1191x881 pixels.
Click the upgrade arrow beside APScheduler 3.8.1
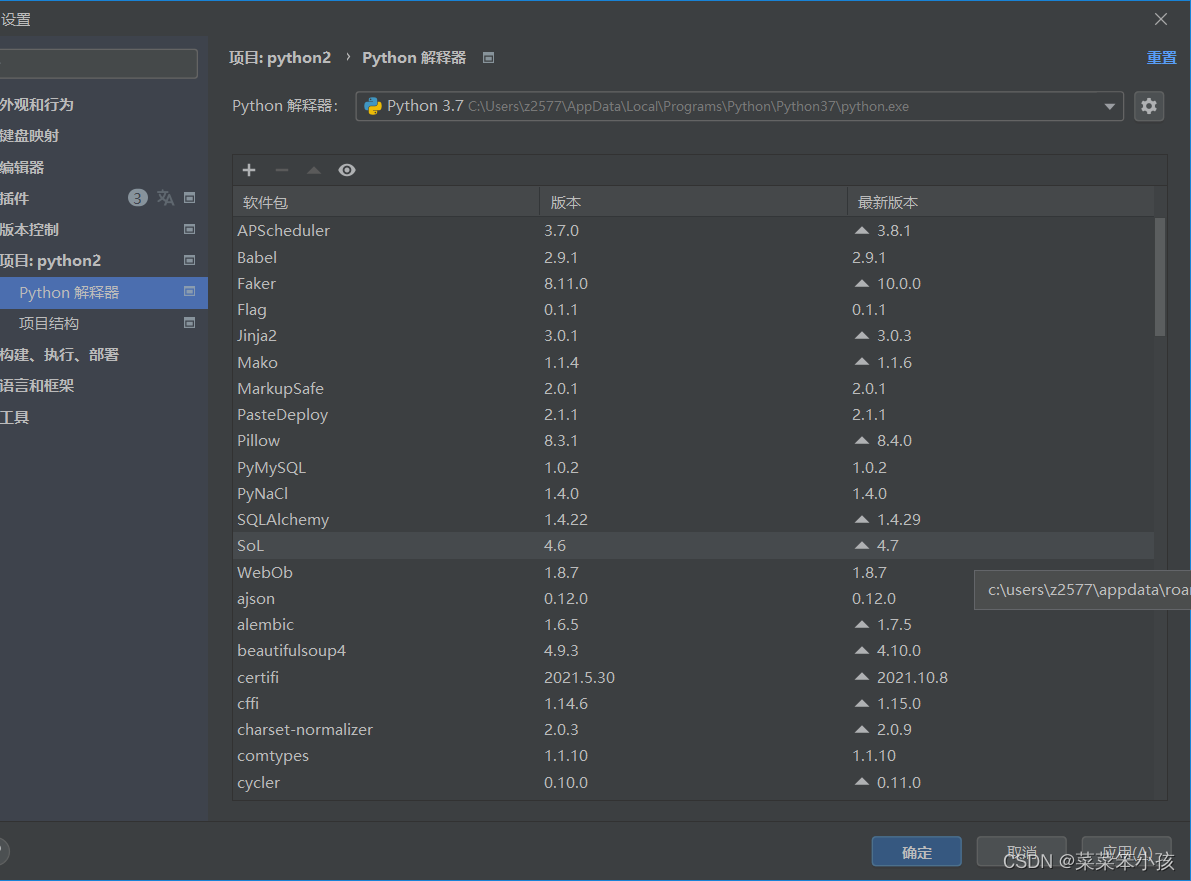[x=861, y=230]
